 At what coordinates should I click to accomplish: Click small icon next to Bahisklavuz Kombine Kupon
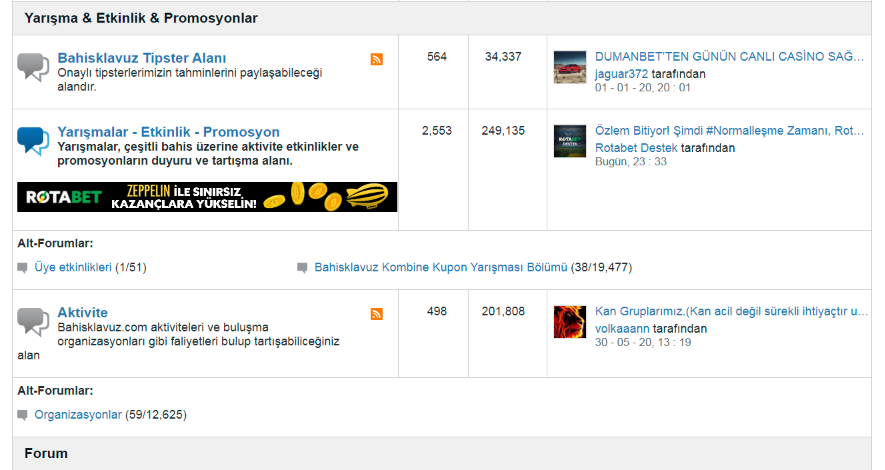click(303, 267)
